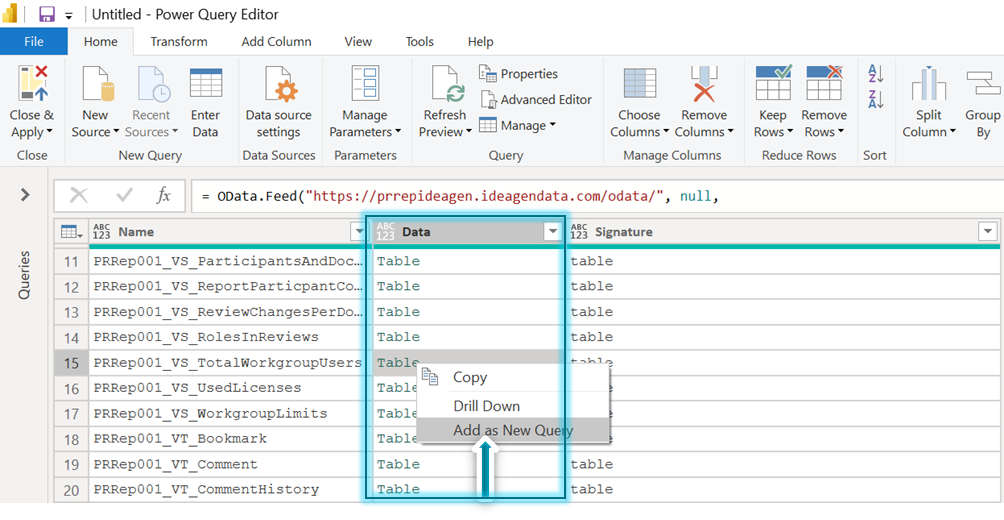The image size is (1004, 520).
Task: Click the Power BI logo icon
Action: (x=10, y=14)
